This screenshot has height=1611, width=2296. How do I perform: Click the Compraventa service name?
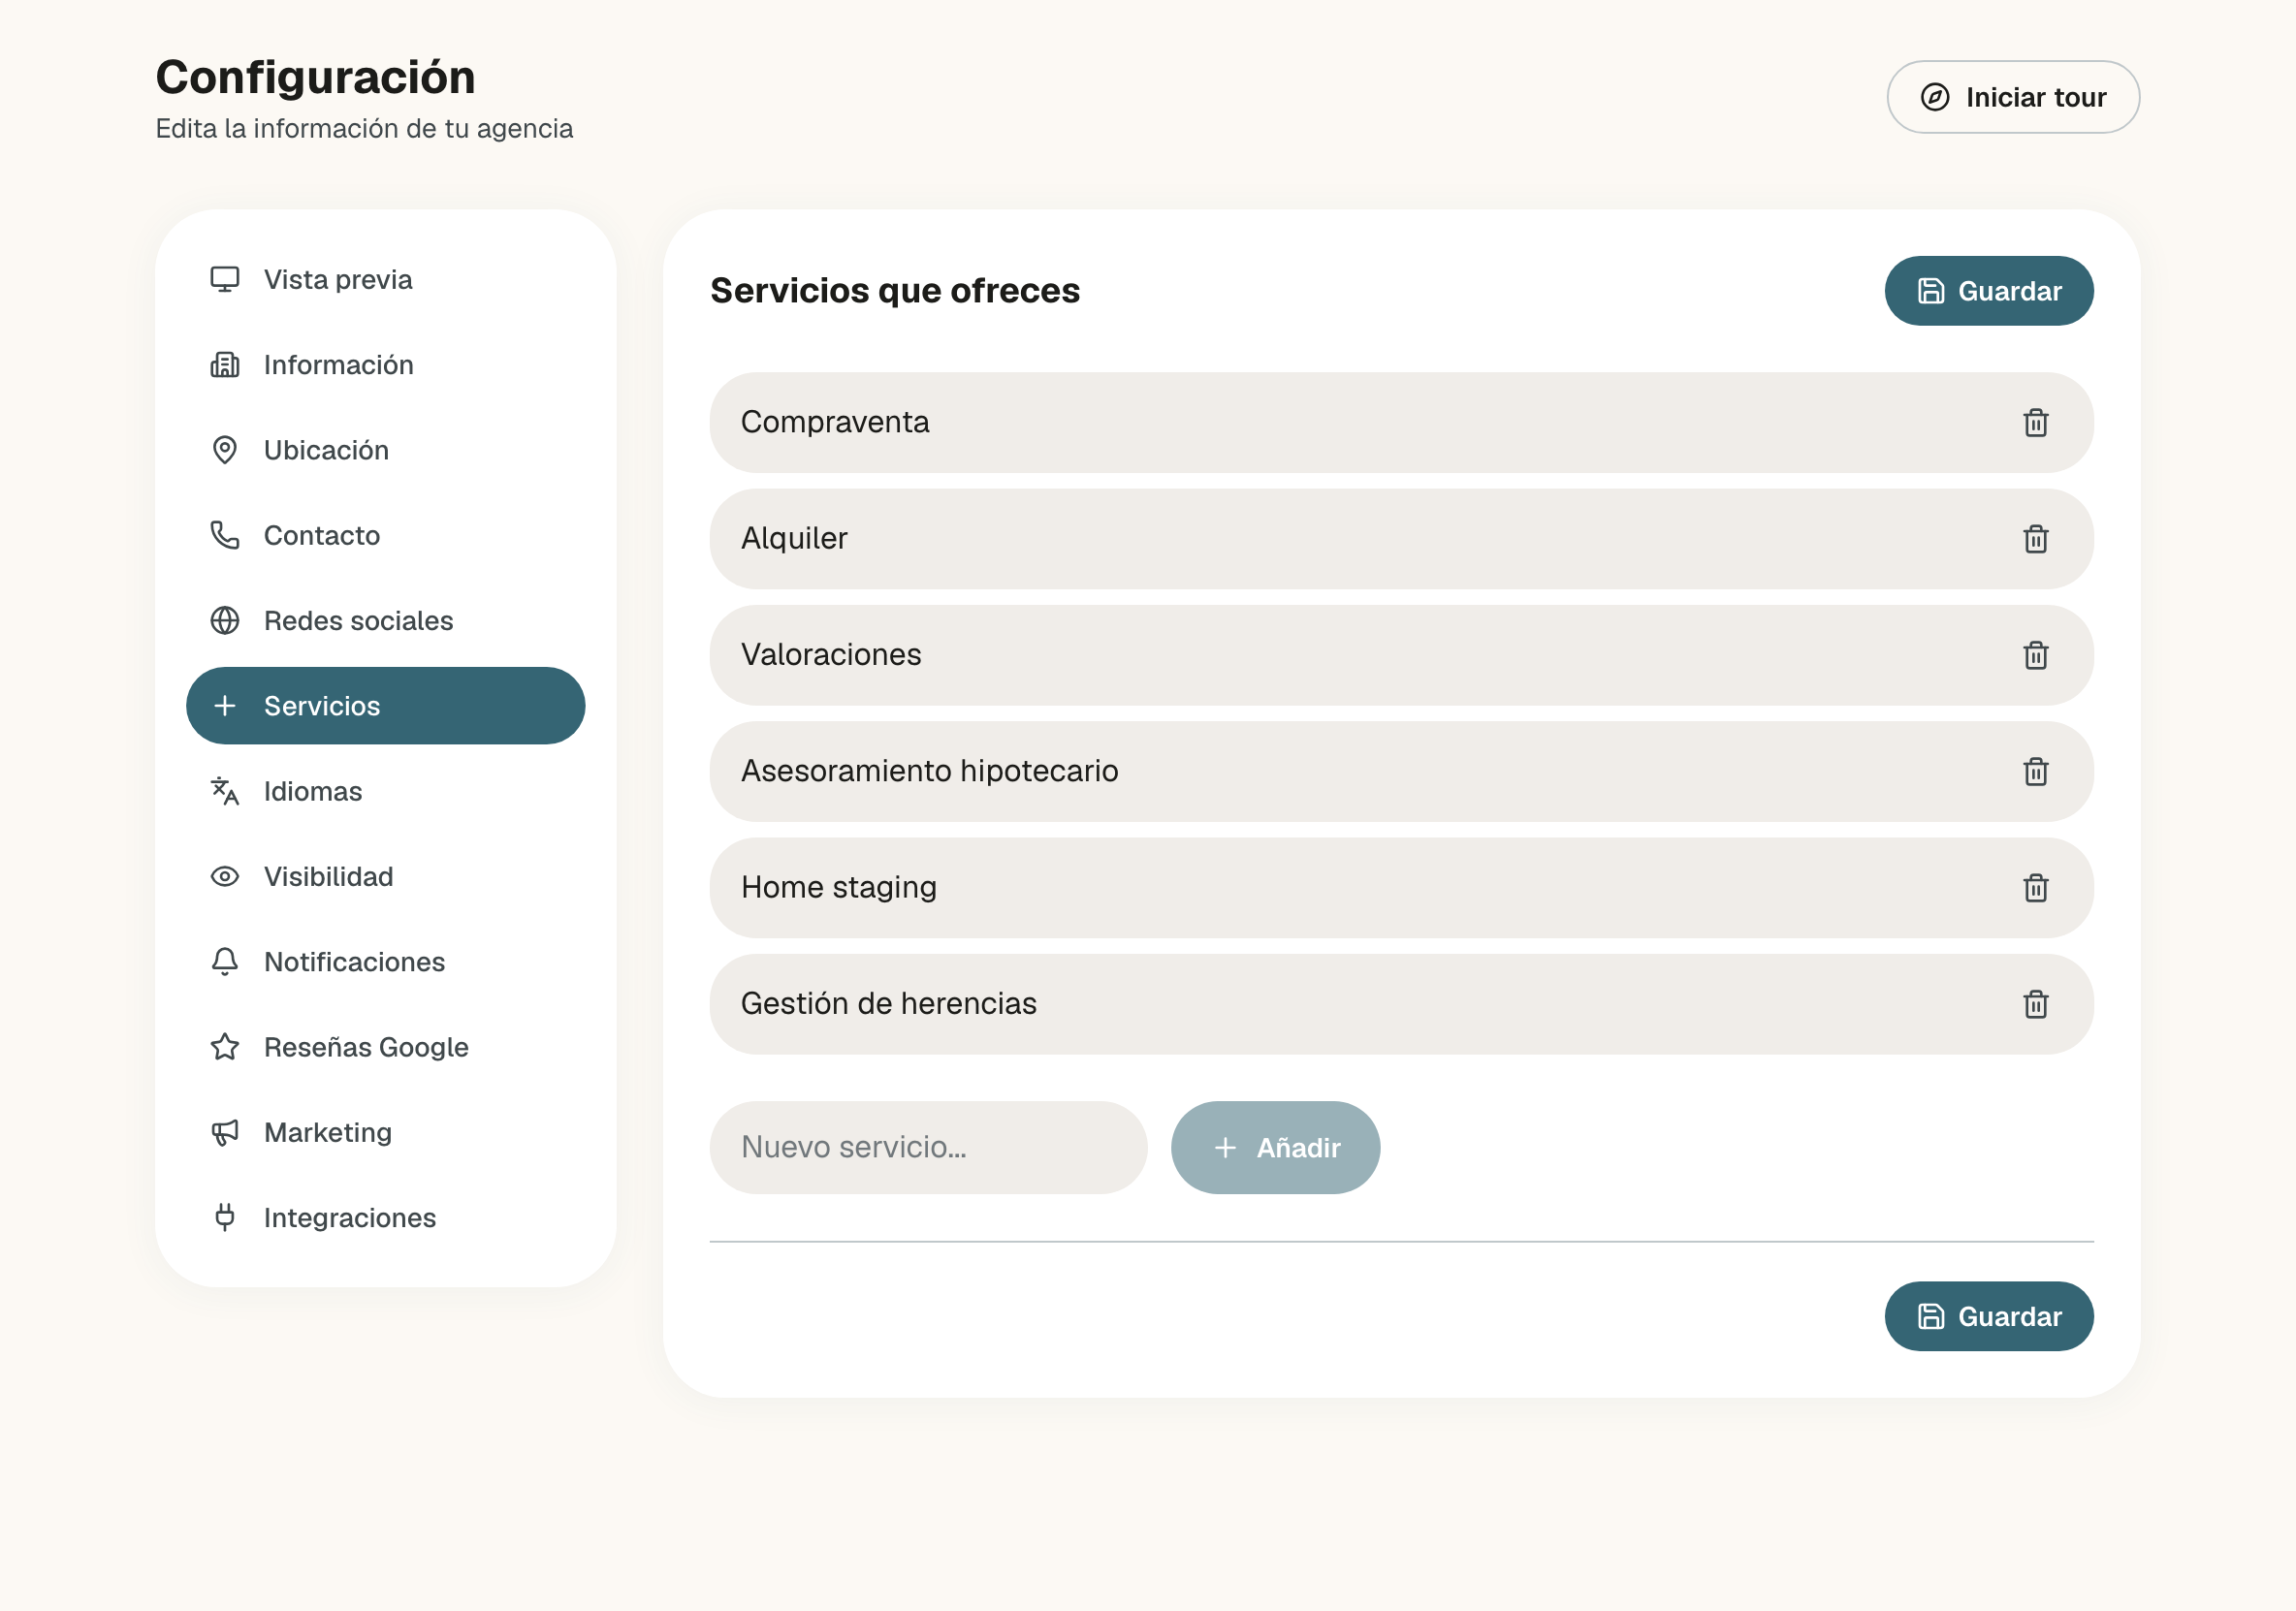[x=835, y=422]
